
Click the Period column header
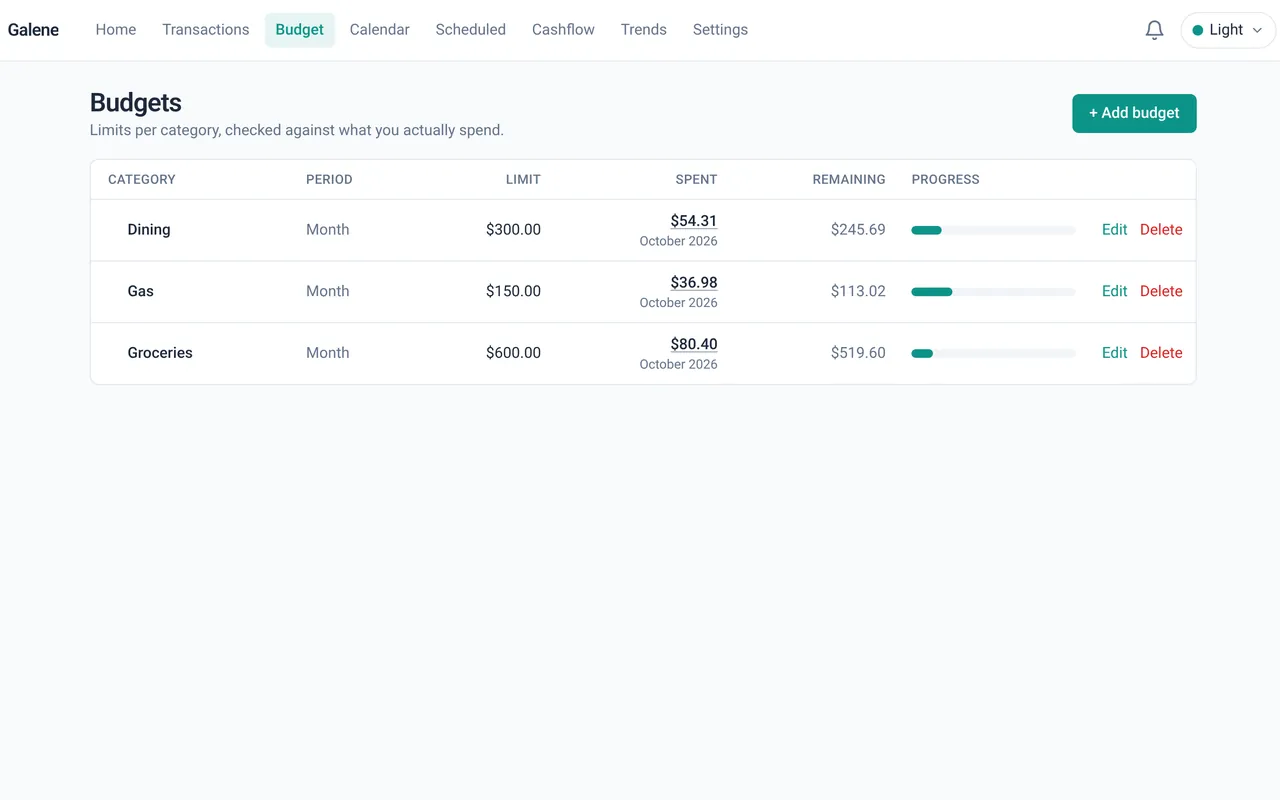click(329, 180)
